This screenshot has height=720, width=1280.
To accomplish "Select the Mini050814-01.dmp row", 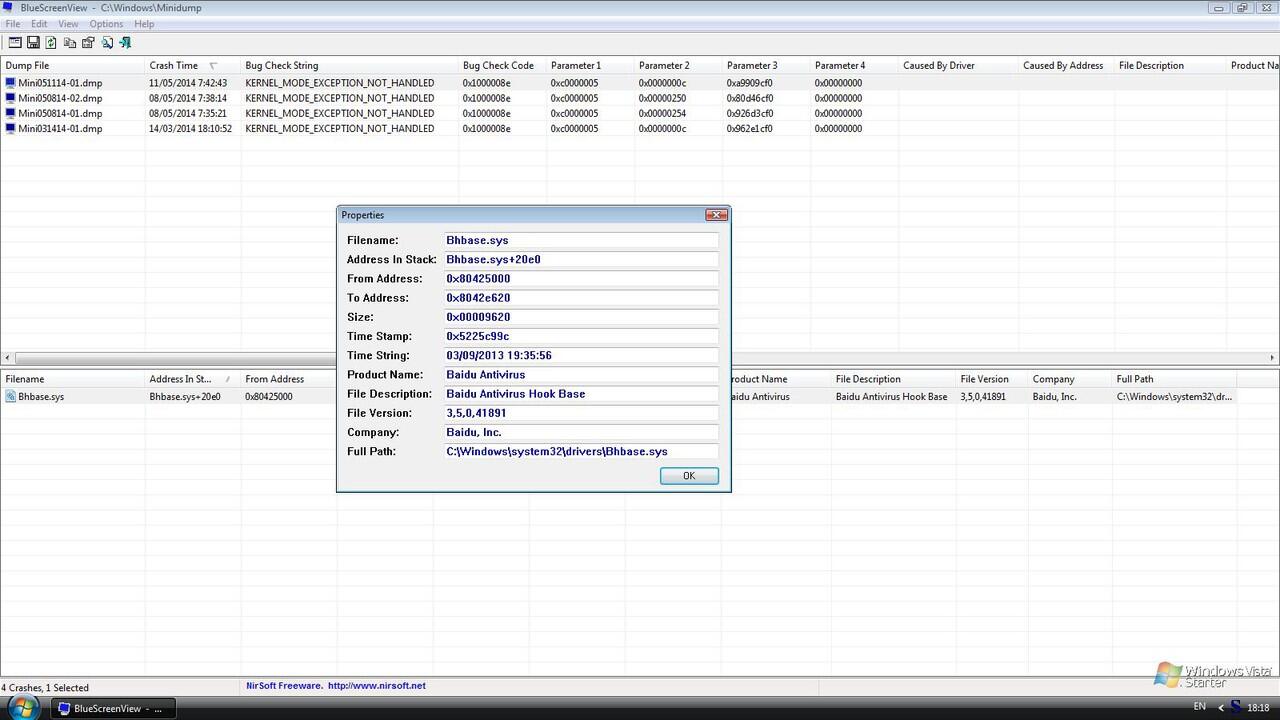I will tap(640, 113).
